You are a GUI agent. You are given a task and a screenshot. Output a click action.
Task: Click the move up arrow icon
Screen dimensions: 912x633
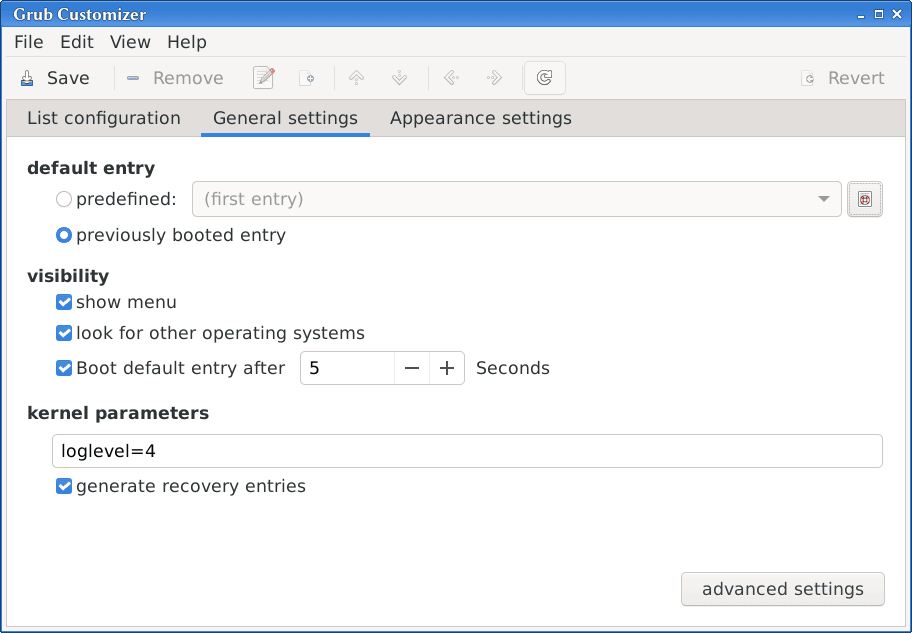pos(357,78)
